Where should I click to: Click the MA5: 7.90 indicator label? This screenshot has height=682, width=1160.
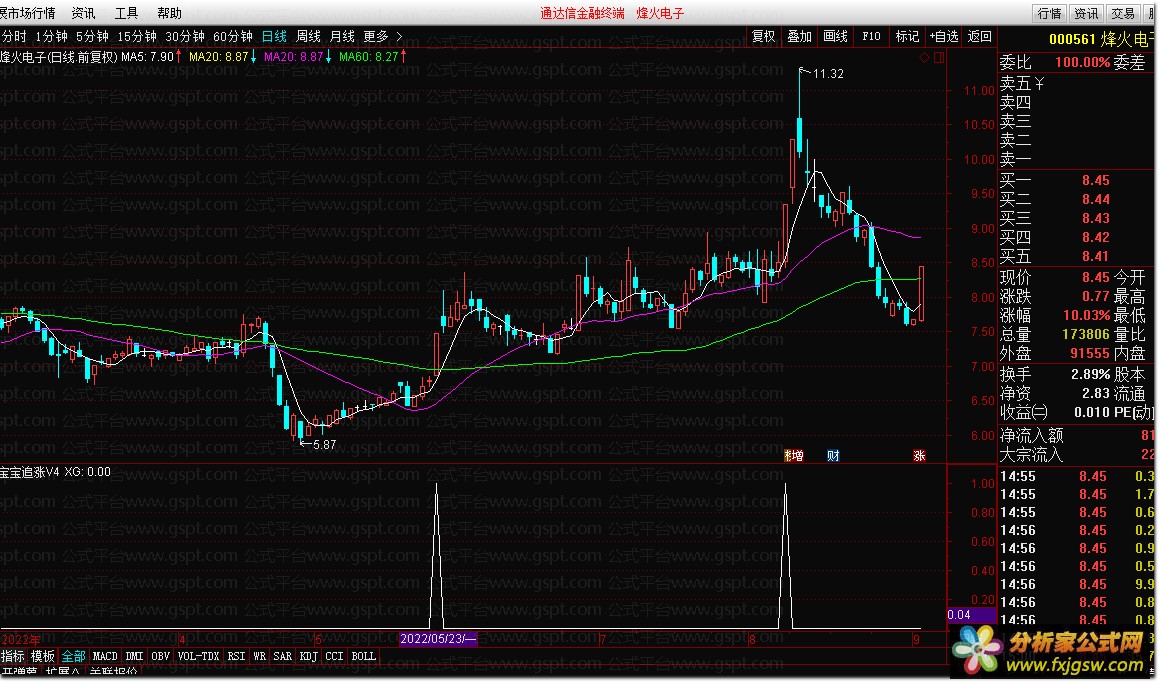click(147, 56)
